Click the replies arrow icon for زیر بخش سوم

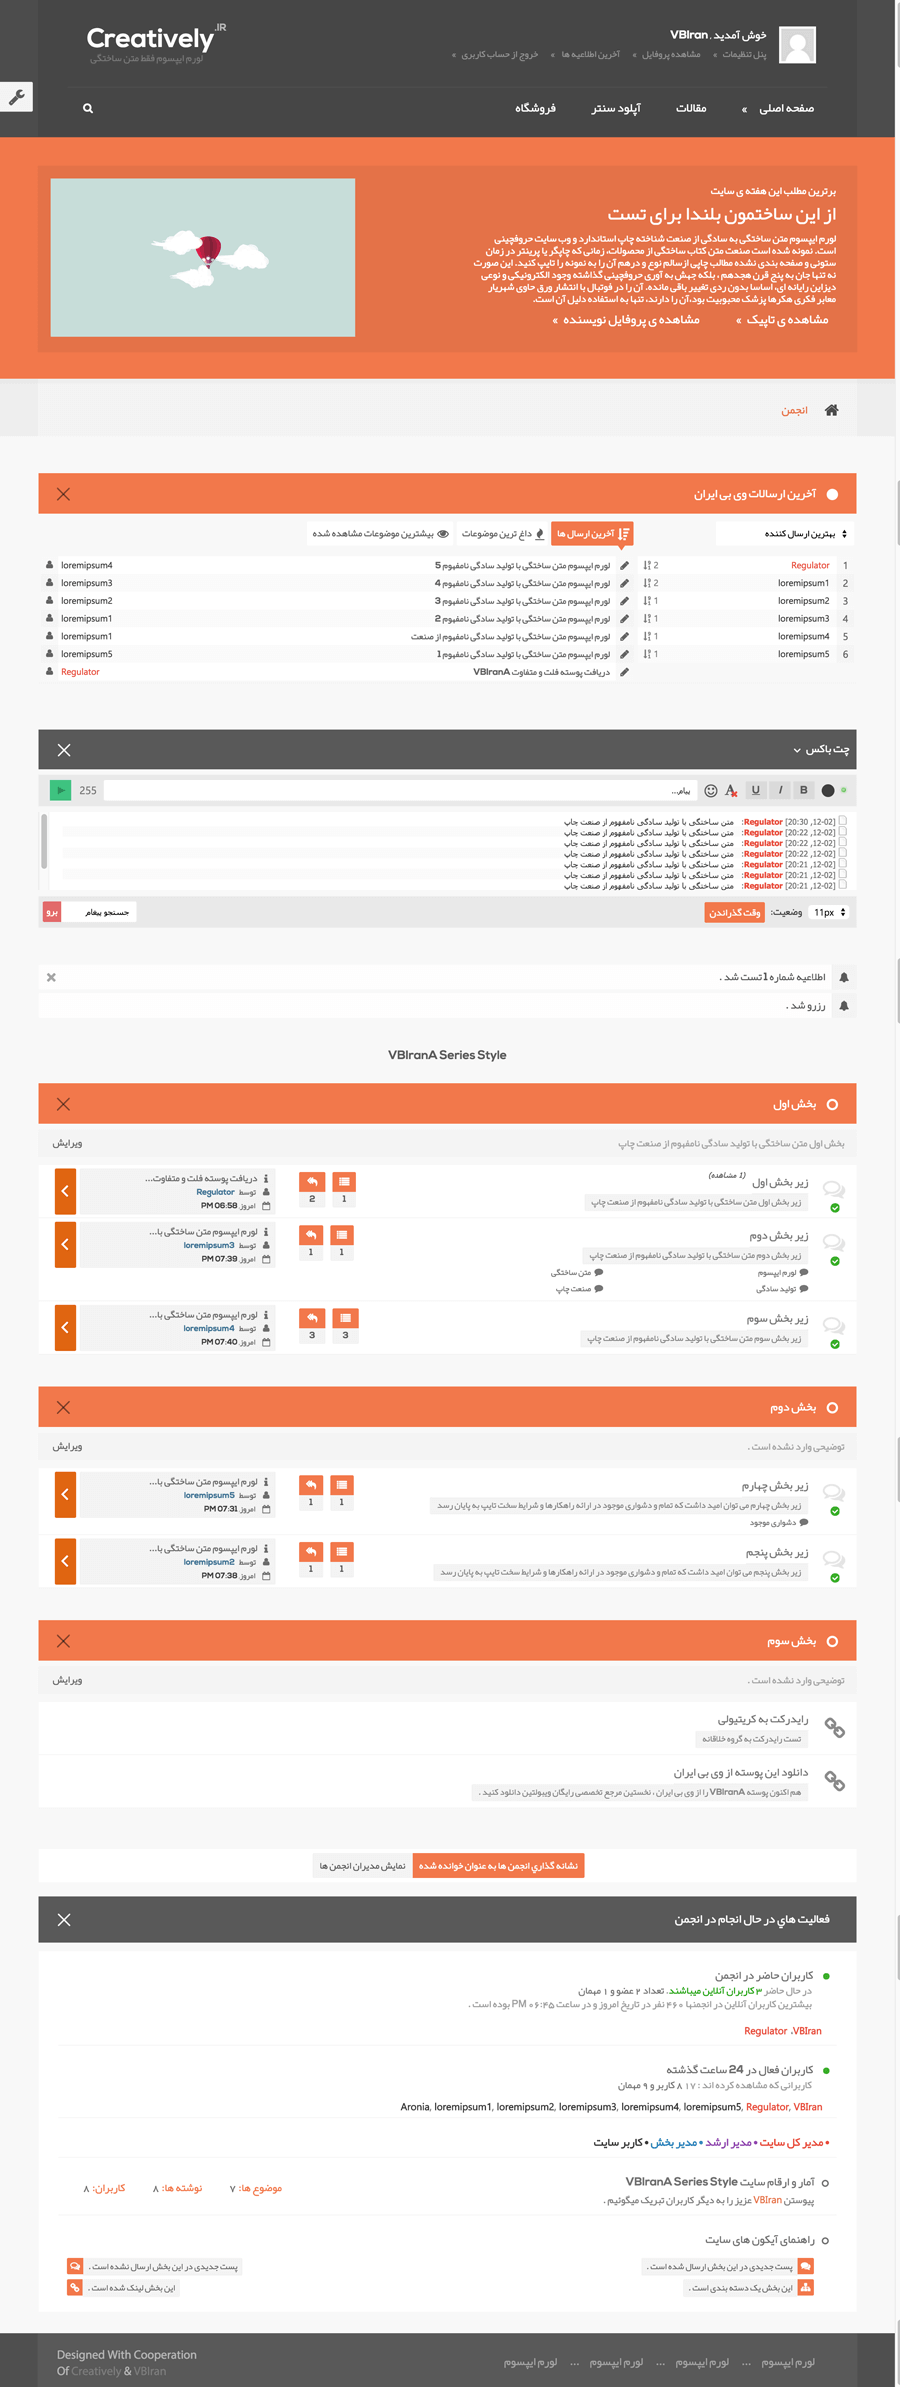tap(312, 1318)
